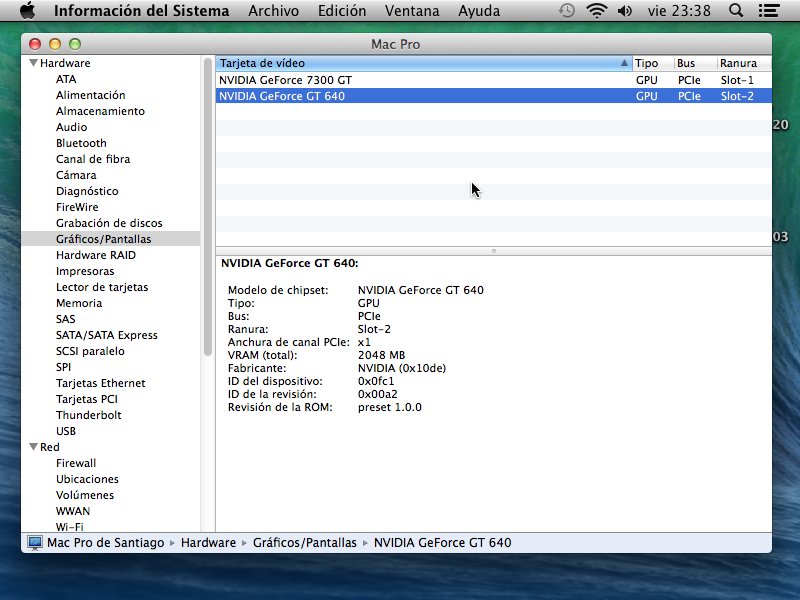Open the volume control icon
800x600 pixels.
pos(624,11)
